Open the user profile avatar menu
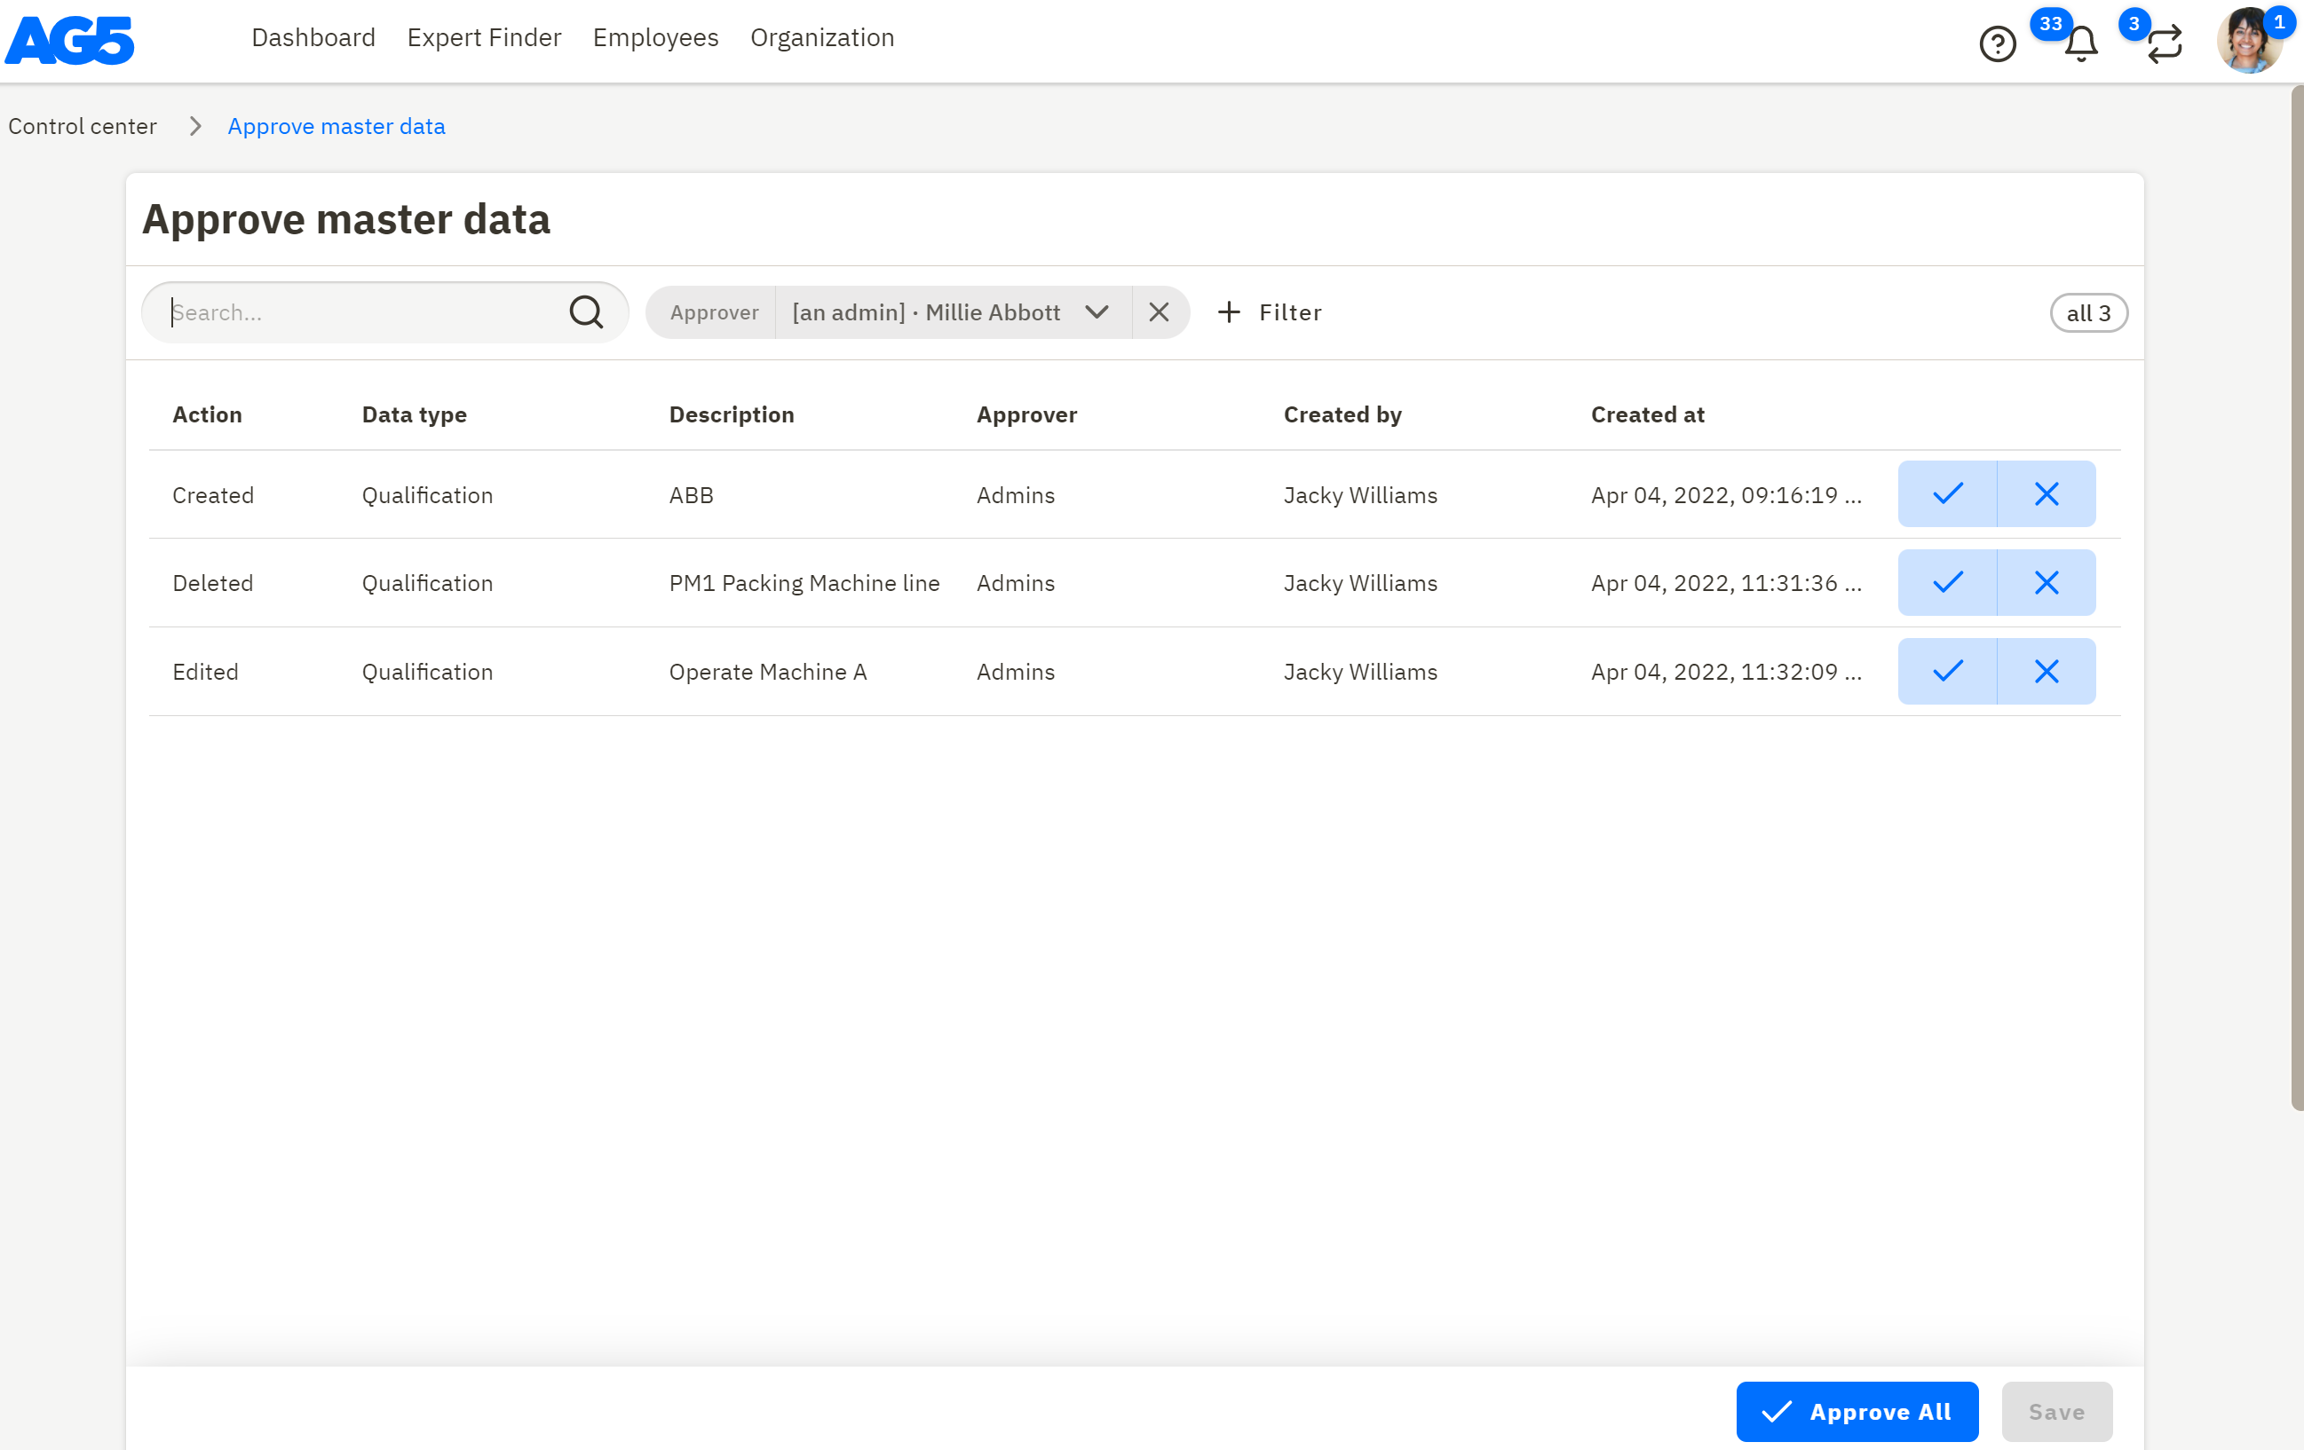The height and width of the screenshot is (1450, 2304). pos(2248,42)
